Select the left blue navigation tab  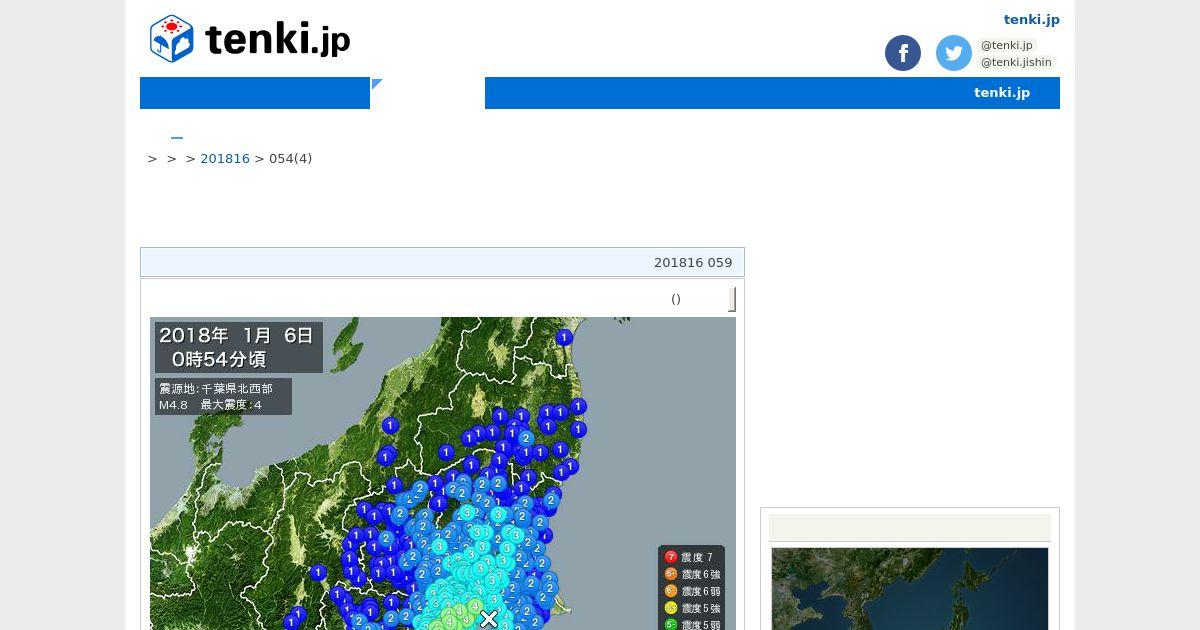[x=255, y=93]
